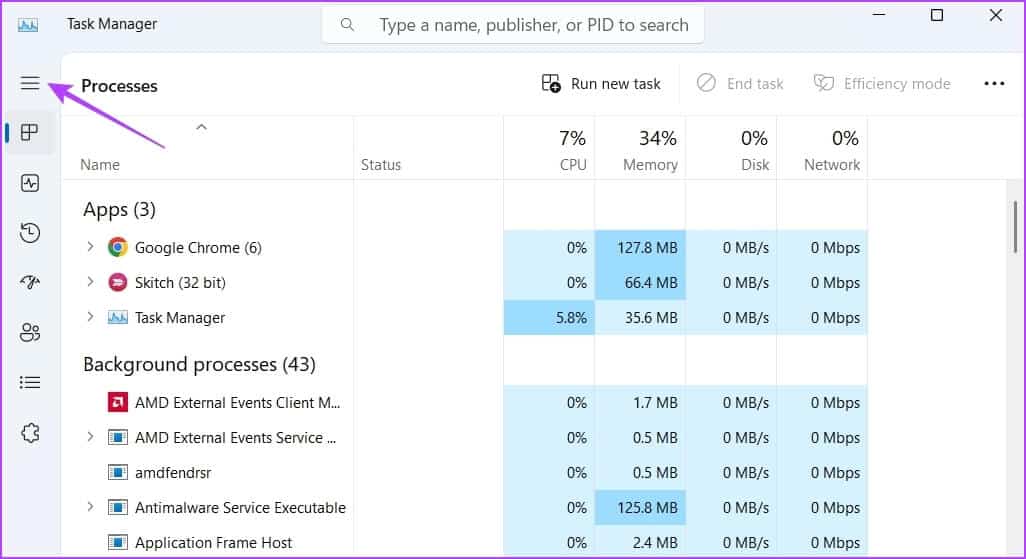Open the Performance sidebar icon

pos(29,183)
